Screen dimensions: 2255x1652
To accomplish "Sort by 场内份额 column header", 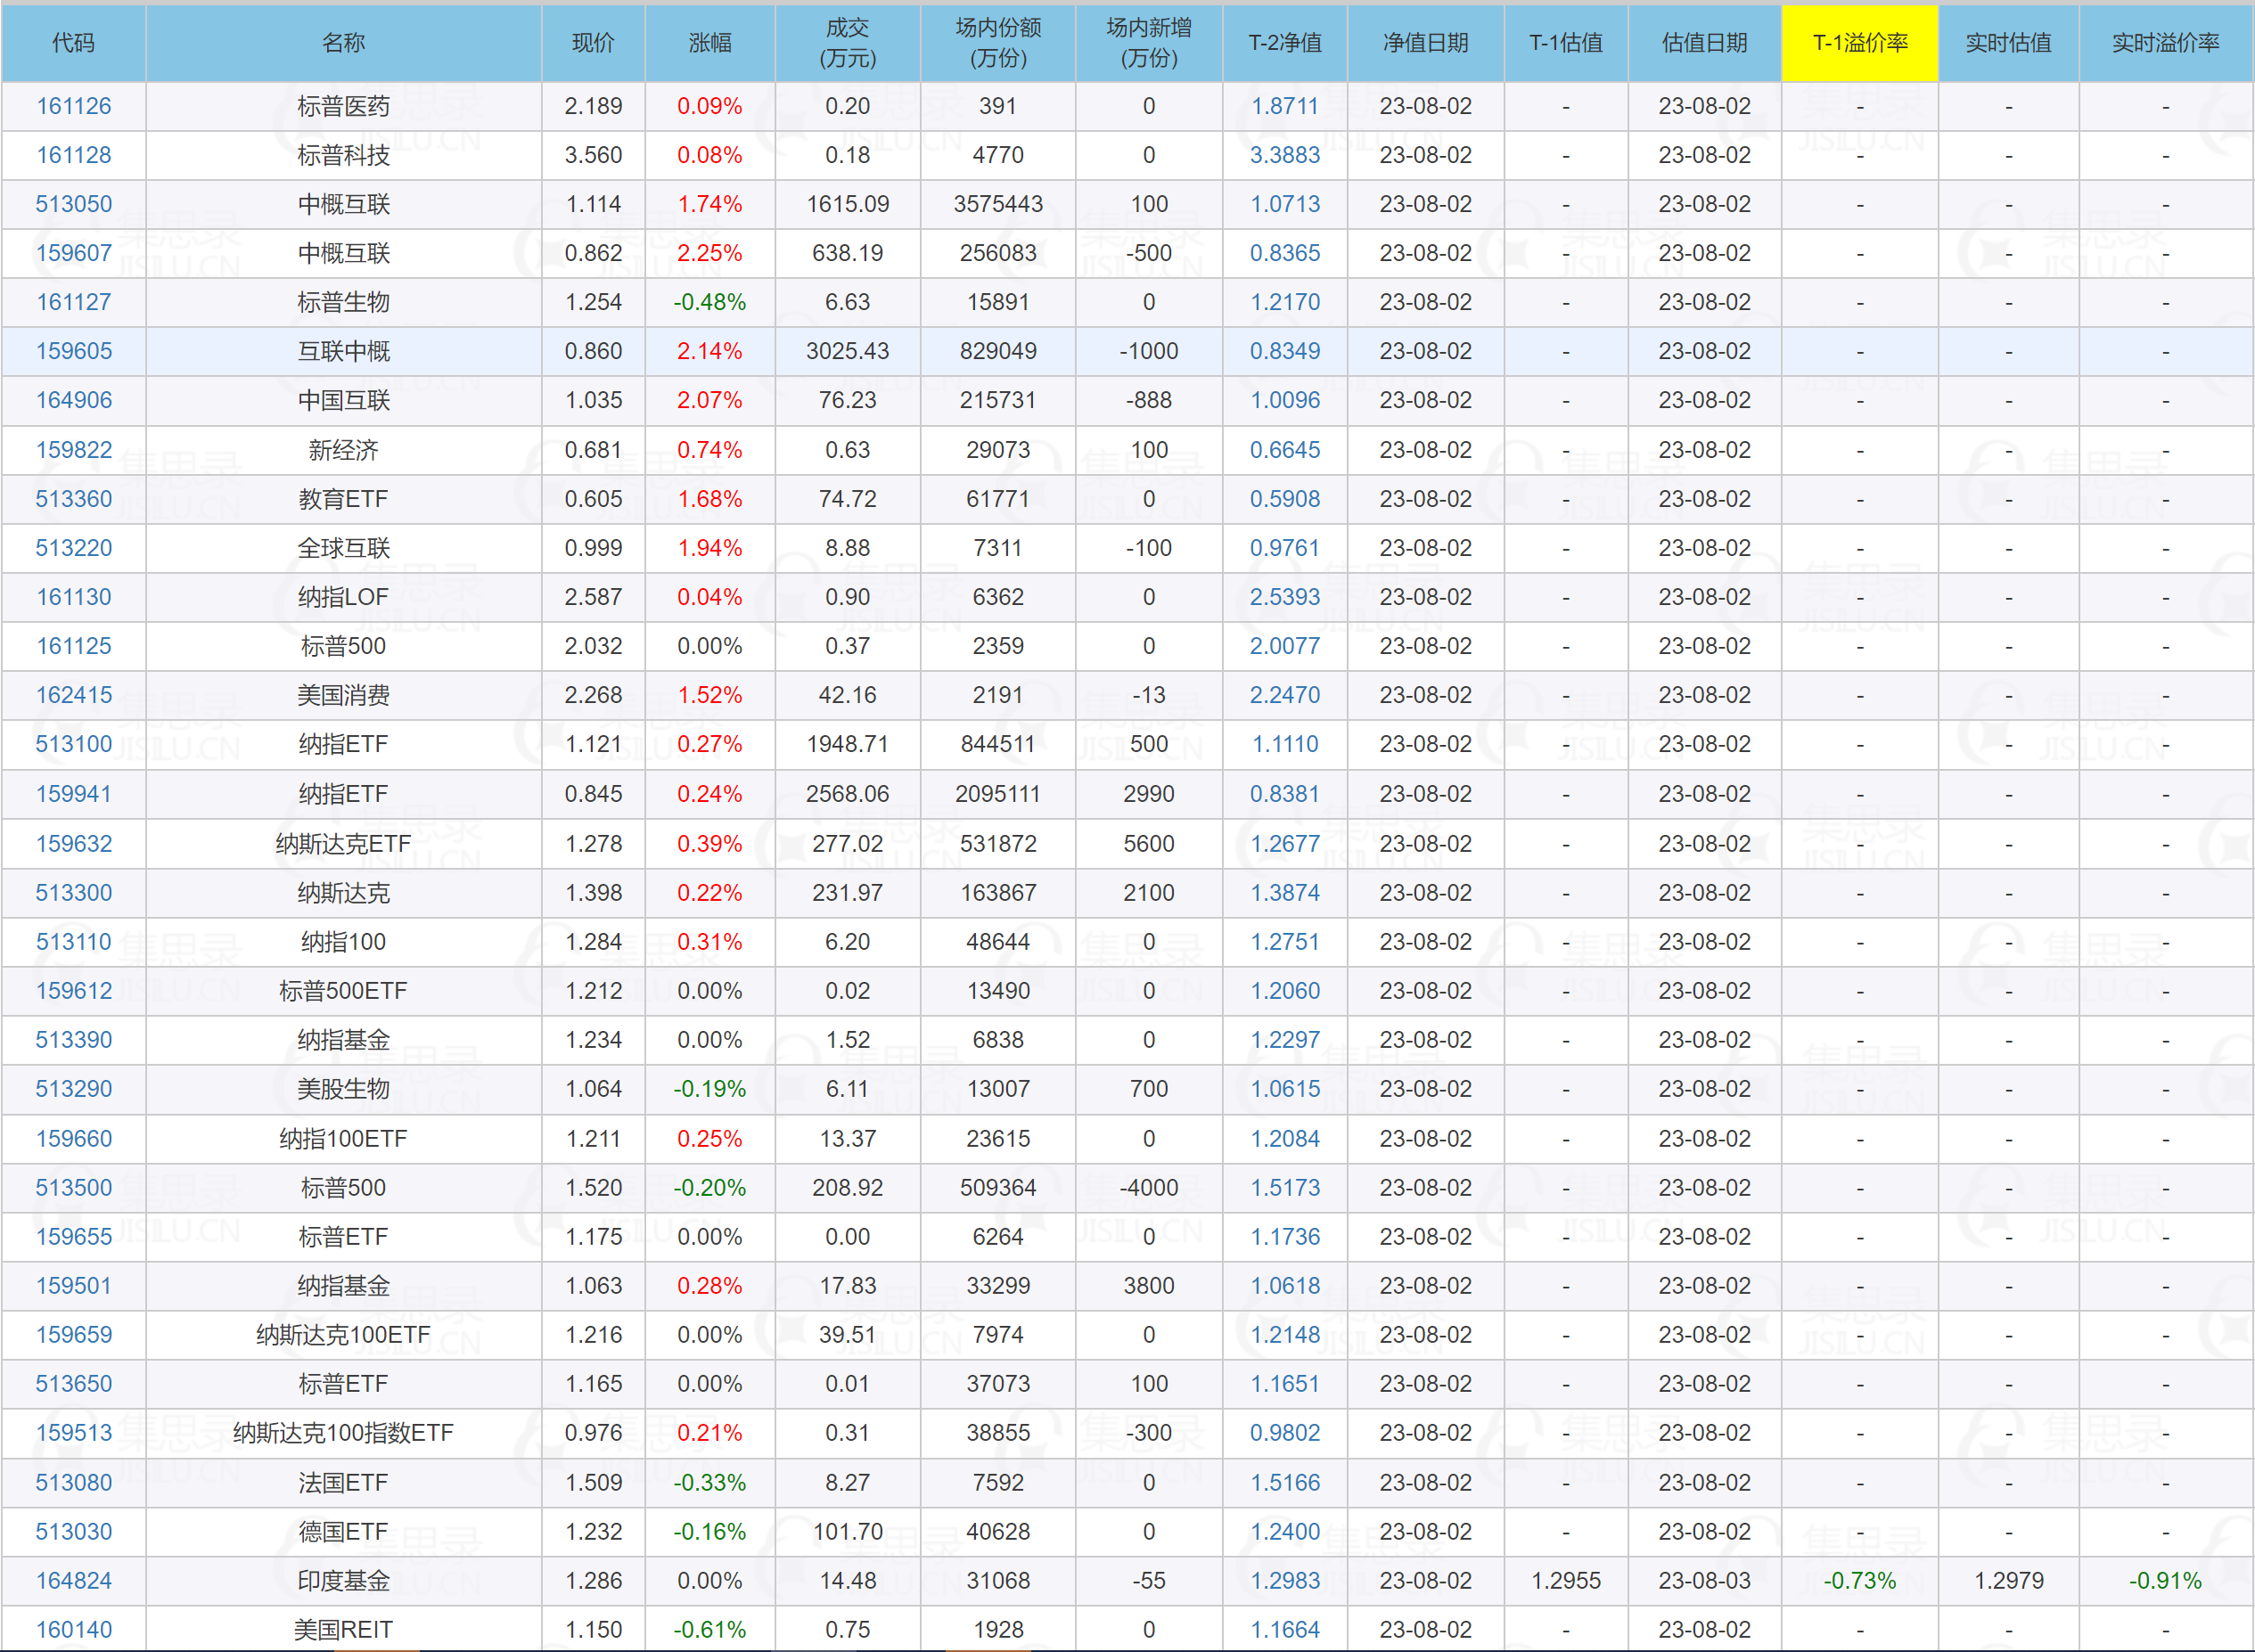I will (998, 43).
